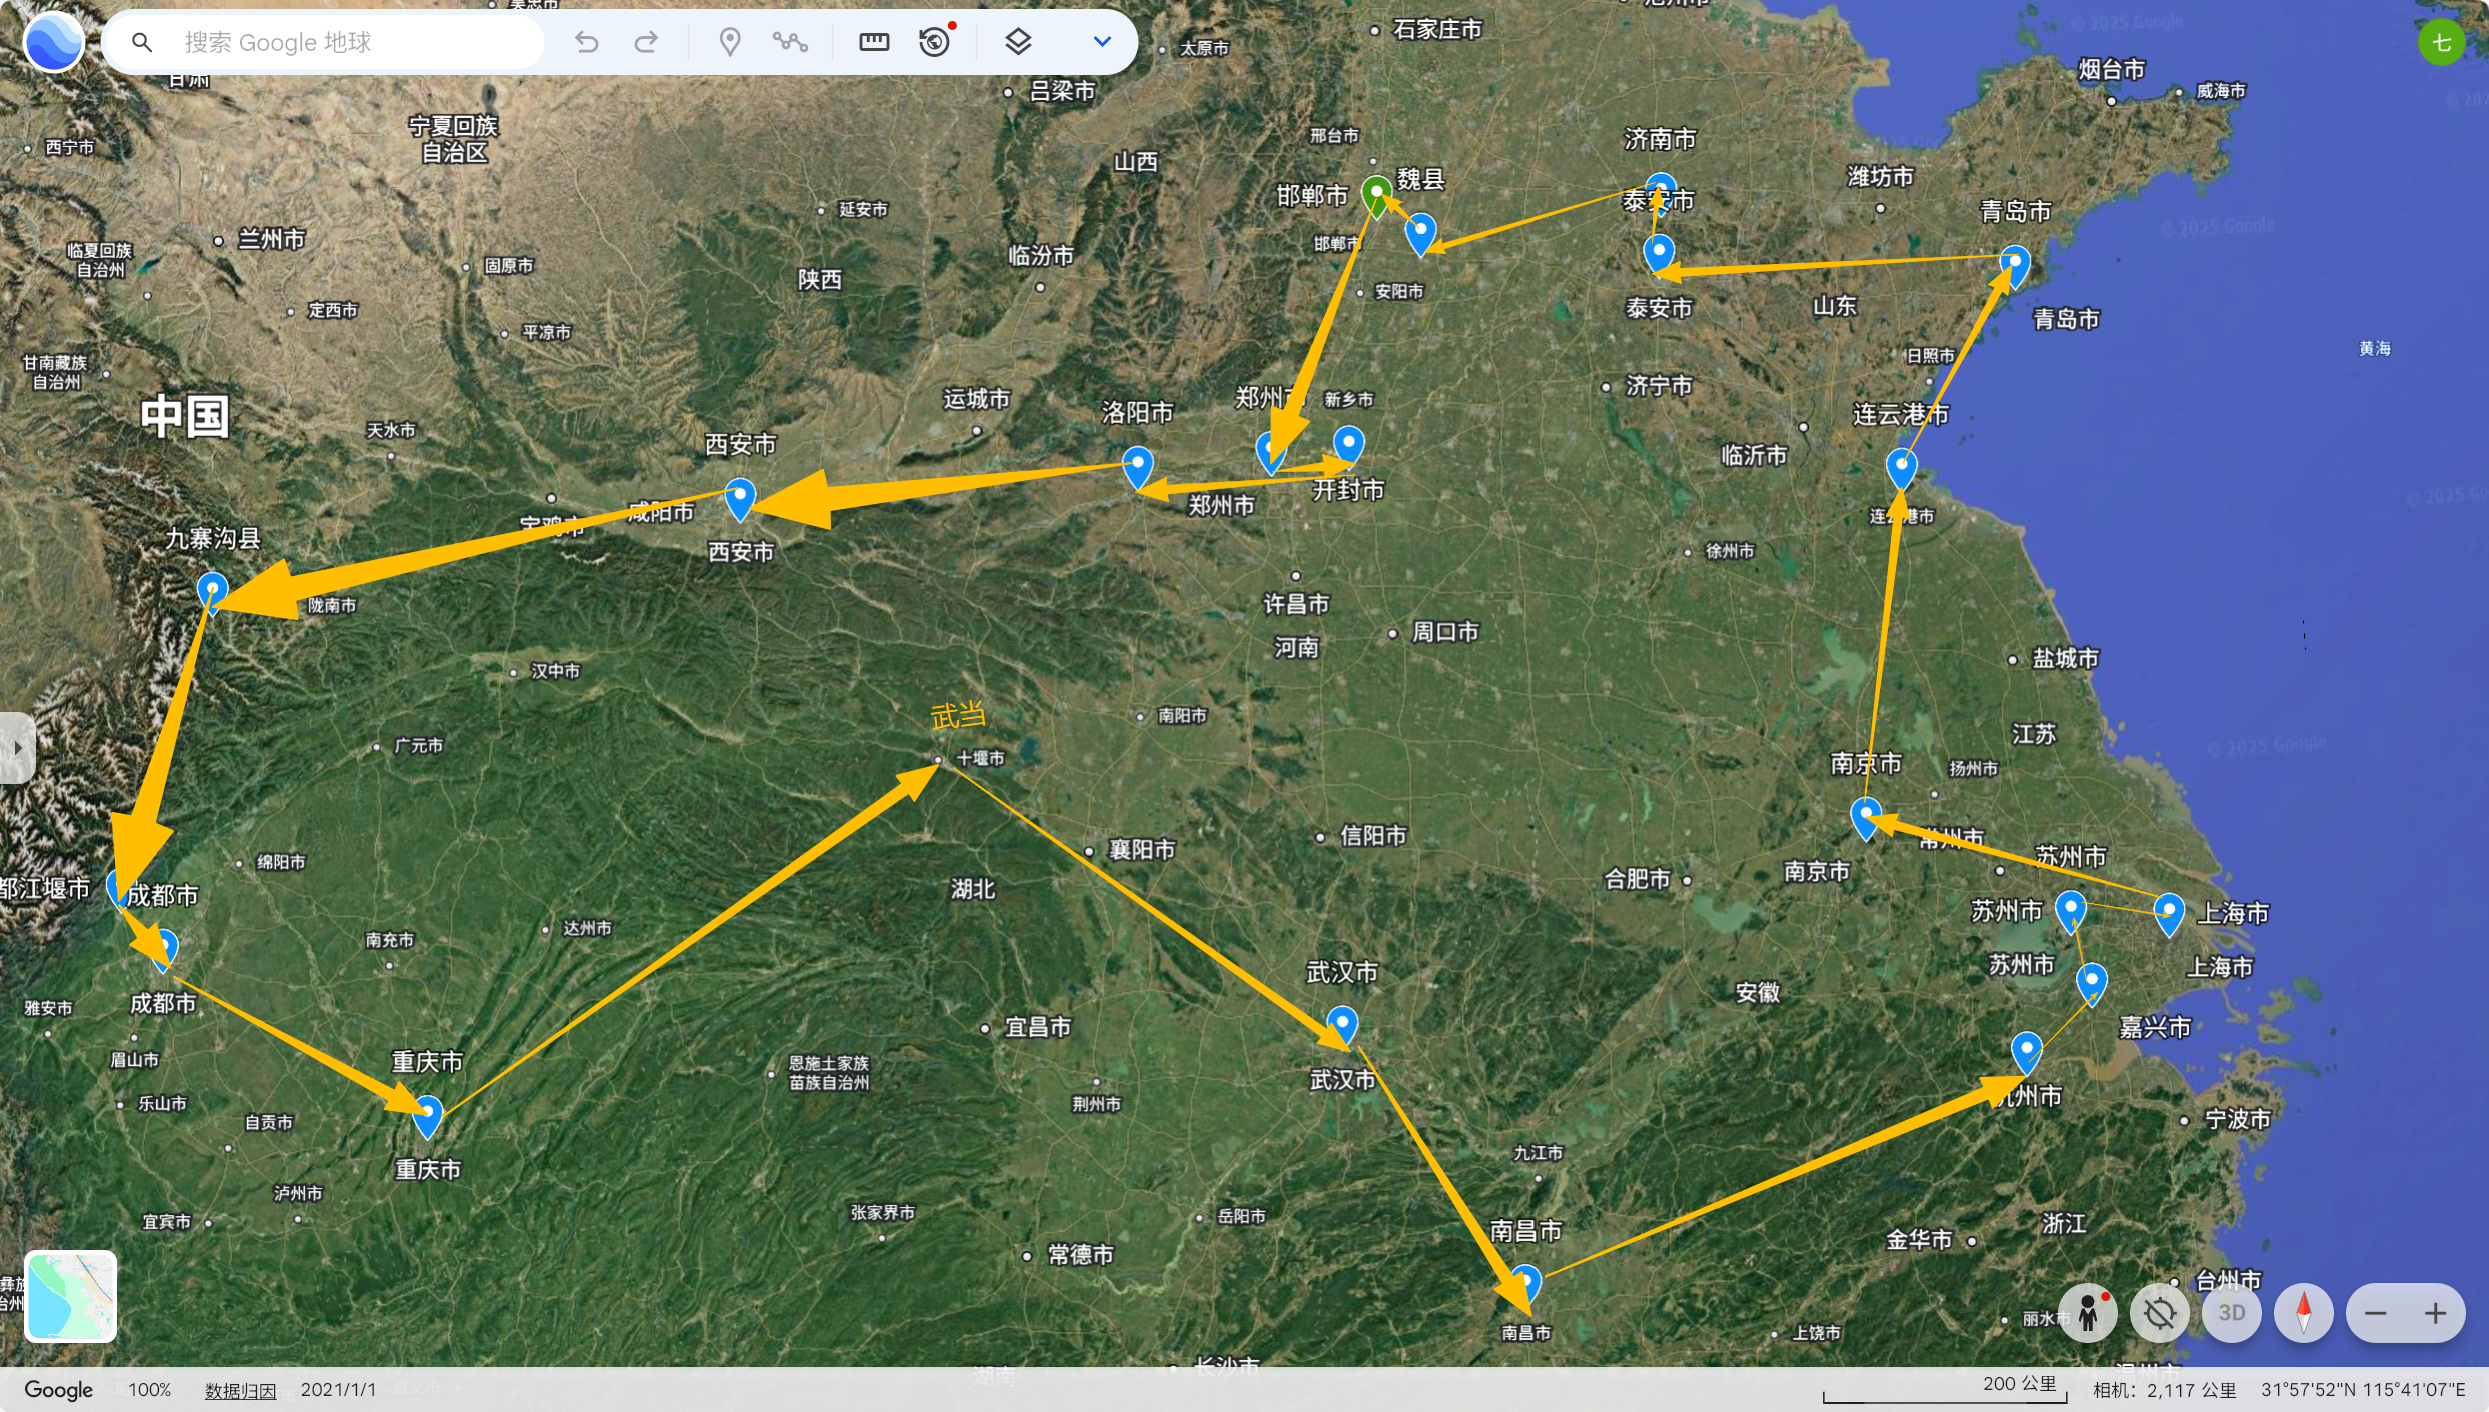Select the 青岛市 placemark pin
Image resolution: width=2489 pixels, height=1412 pixels.
click(2014, 267)
